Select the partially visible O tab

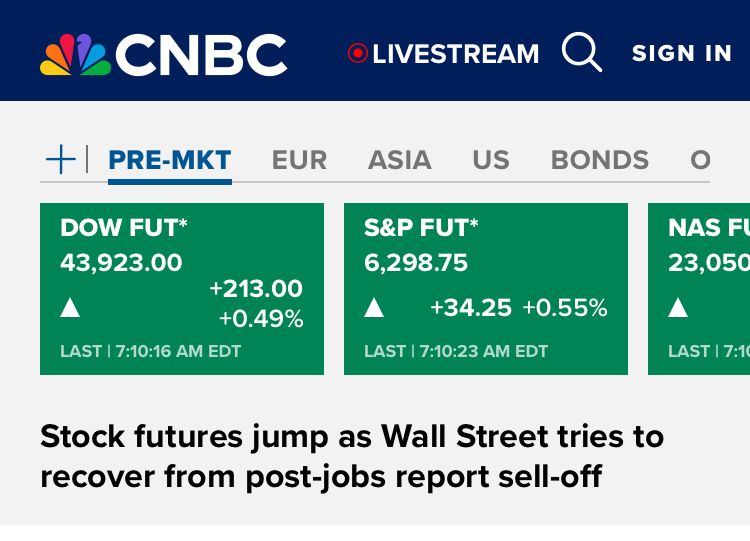[700, 160]
